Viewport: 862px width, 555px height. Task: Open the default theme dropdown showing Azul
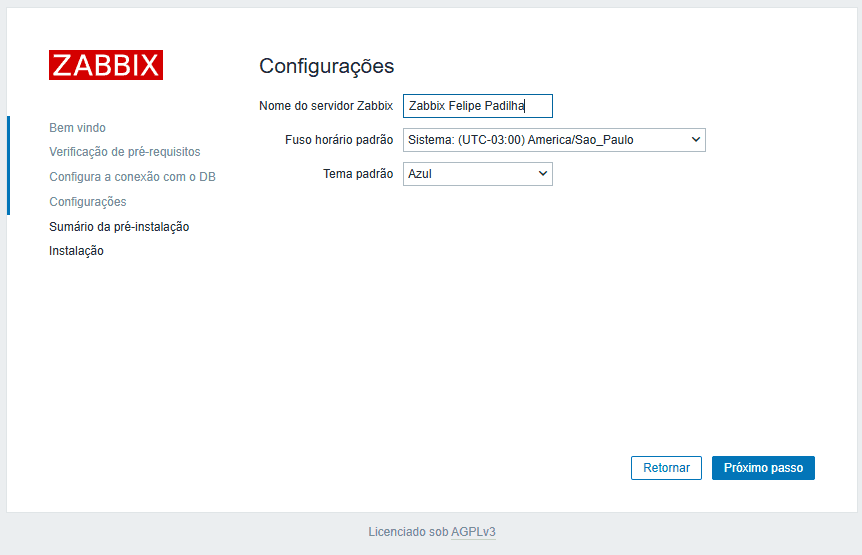478,174
